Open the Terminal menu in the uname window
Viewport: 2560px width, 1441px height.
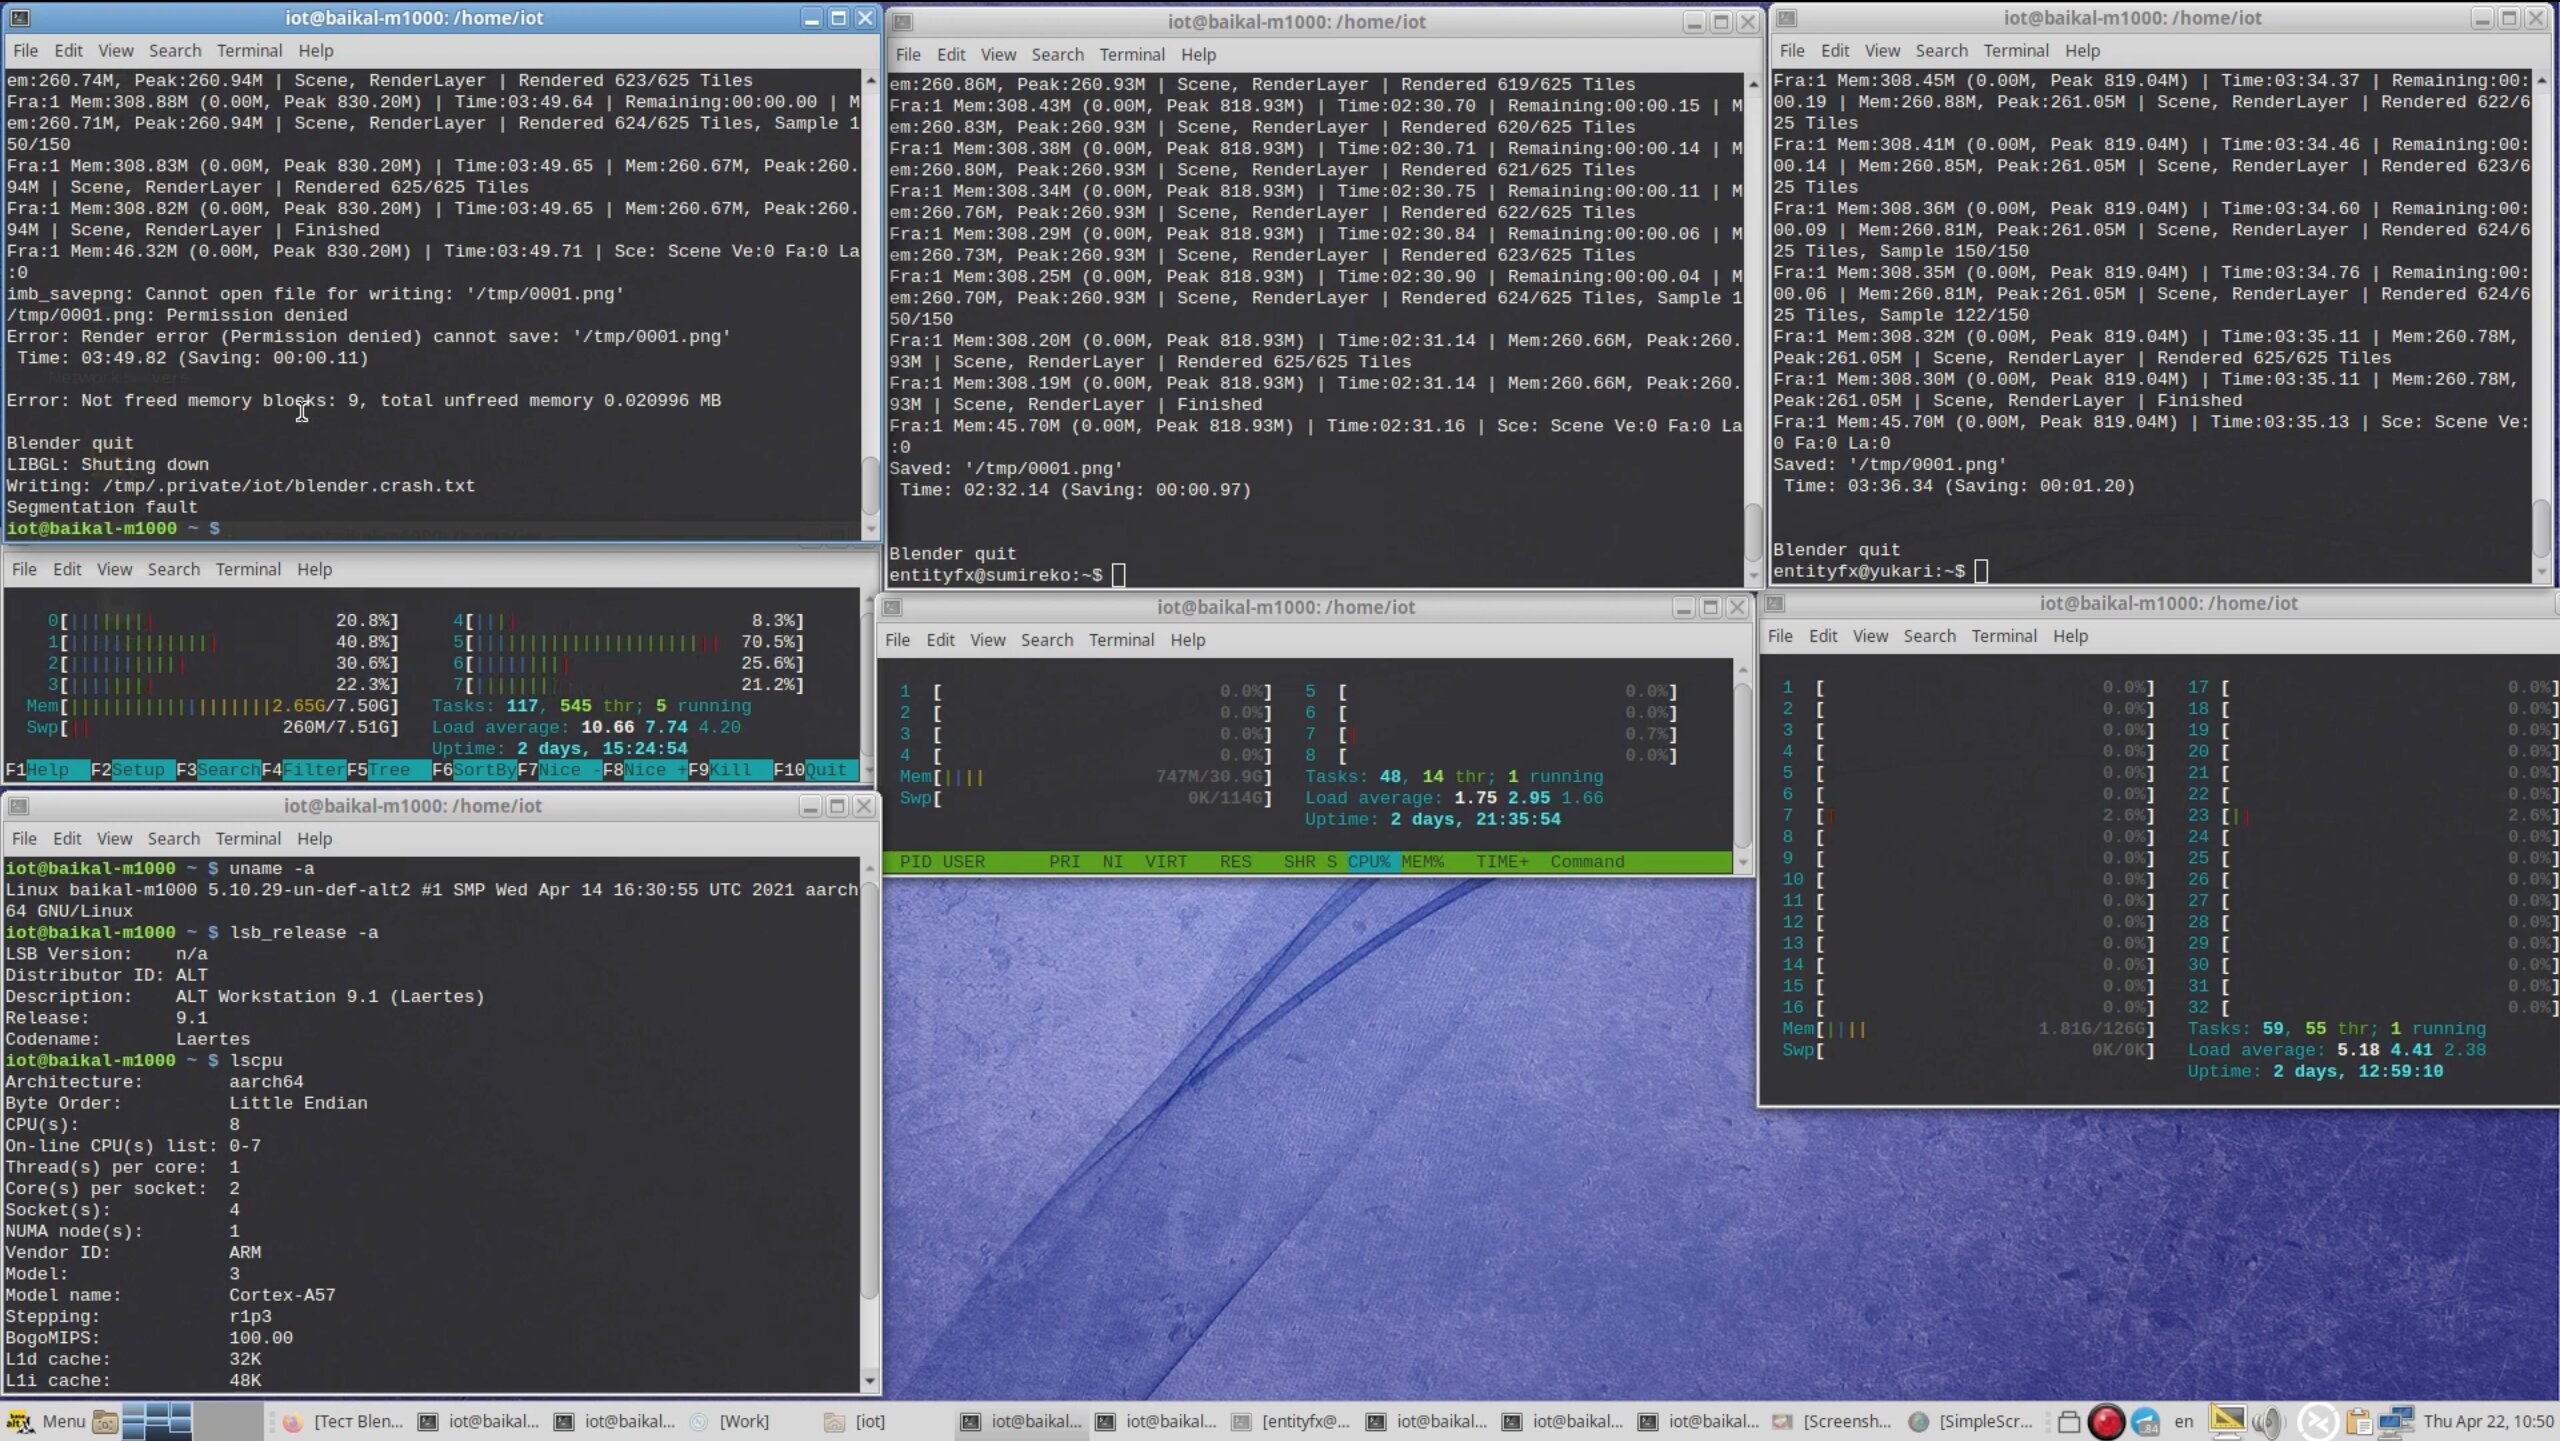click(248, 838)
